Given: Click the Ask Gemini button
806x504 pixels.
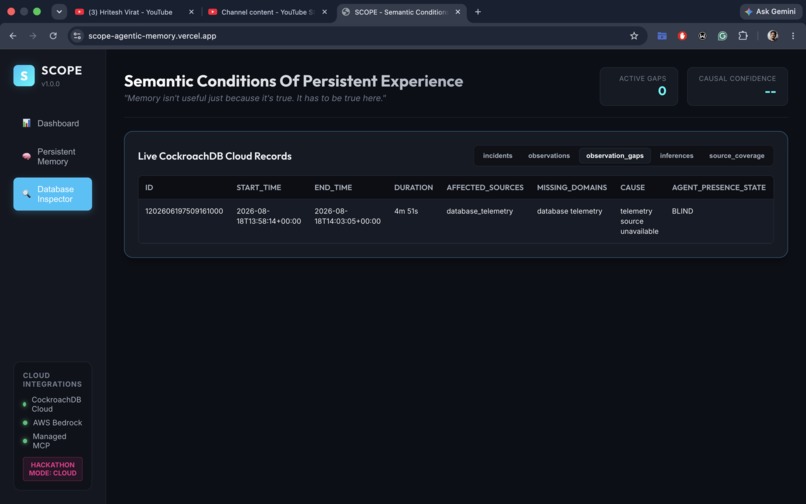Looking at the screenshot, I should tap(770, 11).
